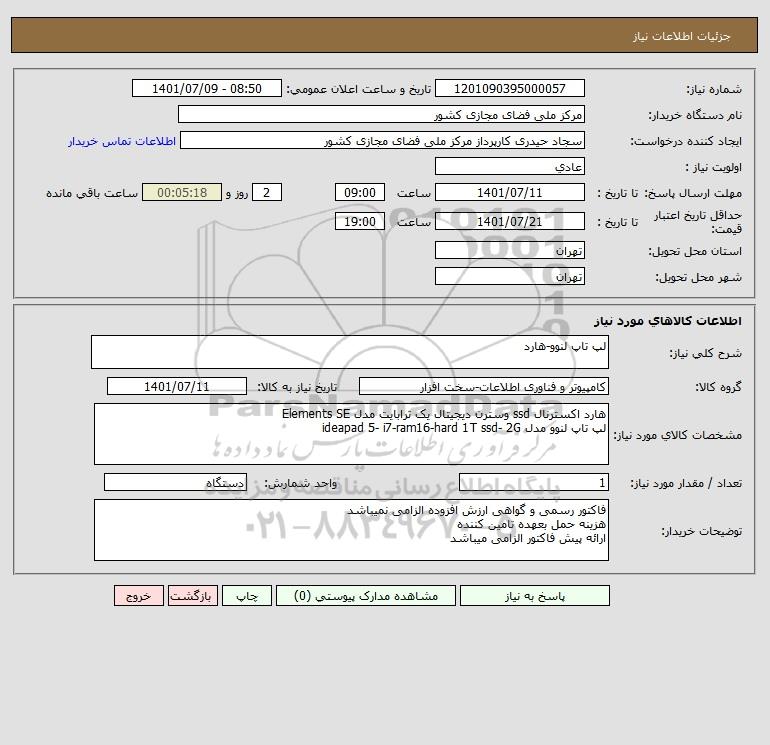Click the line هزینه حمل بعهده تامین کننده
The image size is (770, 745).
click(x=531, y=524)
